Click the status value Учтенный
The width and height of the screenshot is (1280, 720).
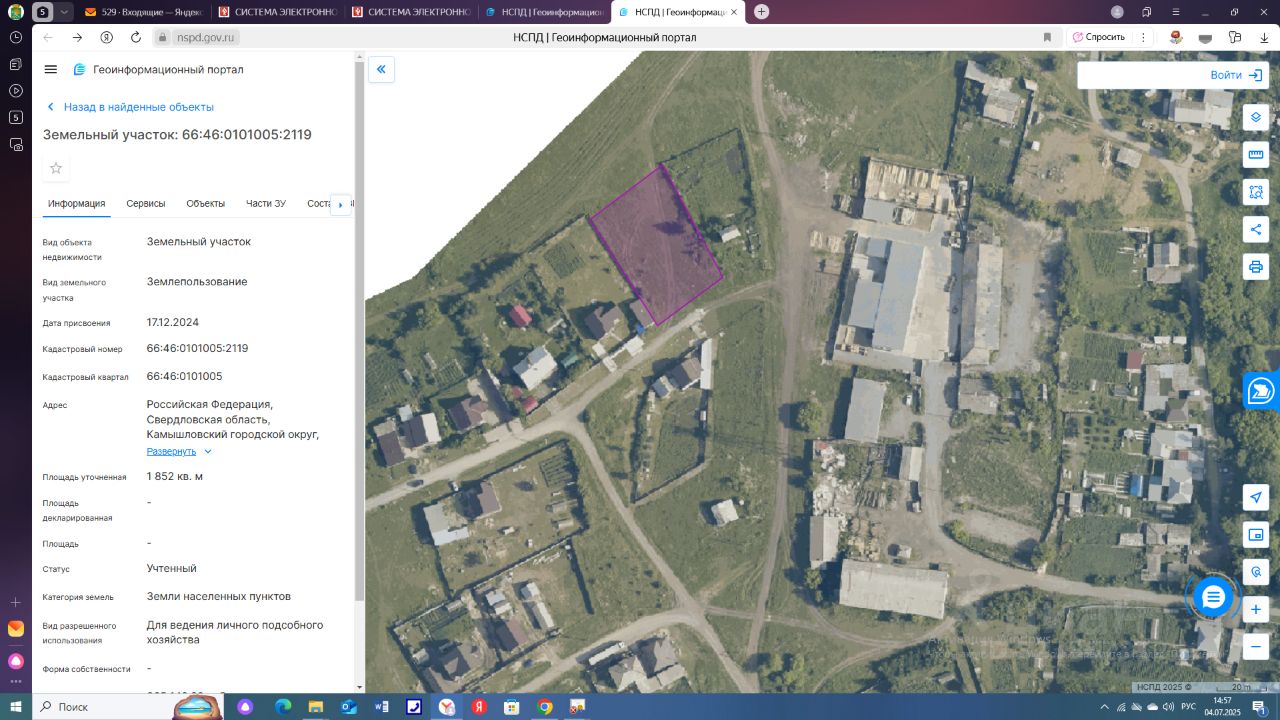(x=172, y=568)
